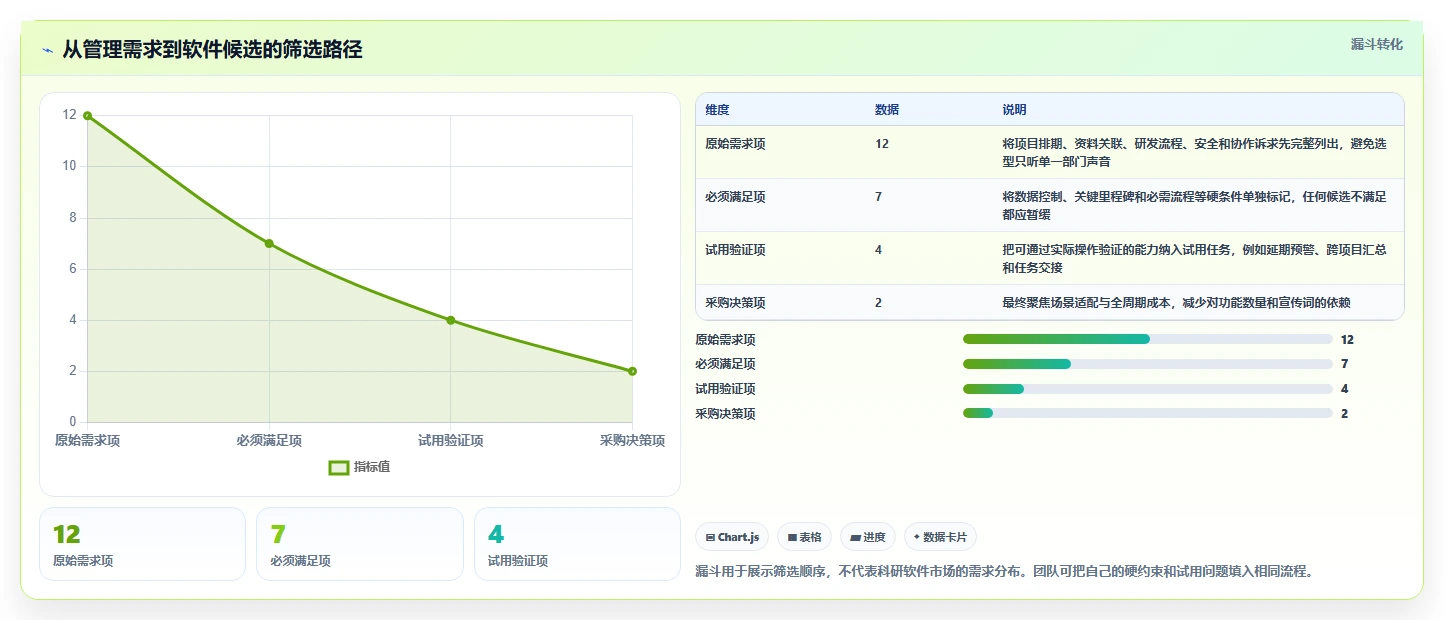
Task: Click the lightning icon beside the title
Action: coord(47,49)
